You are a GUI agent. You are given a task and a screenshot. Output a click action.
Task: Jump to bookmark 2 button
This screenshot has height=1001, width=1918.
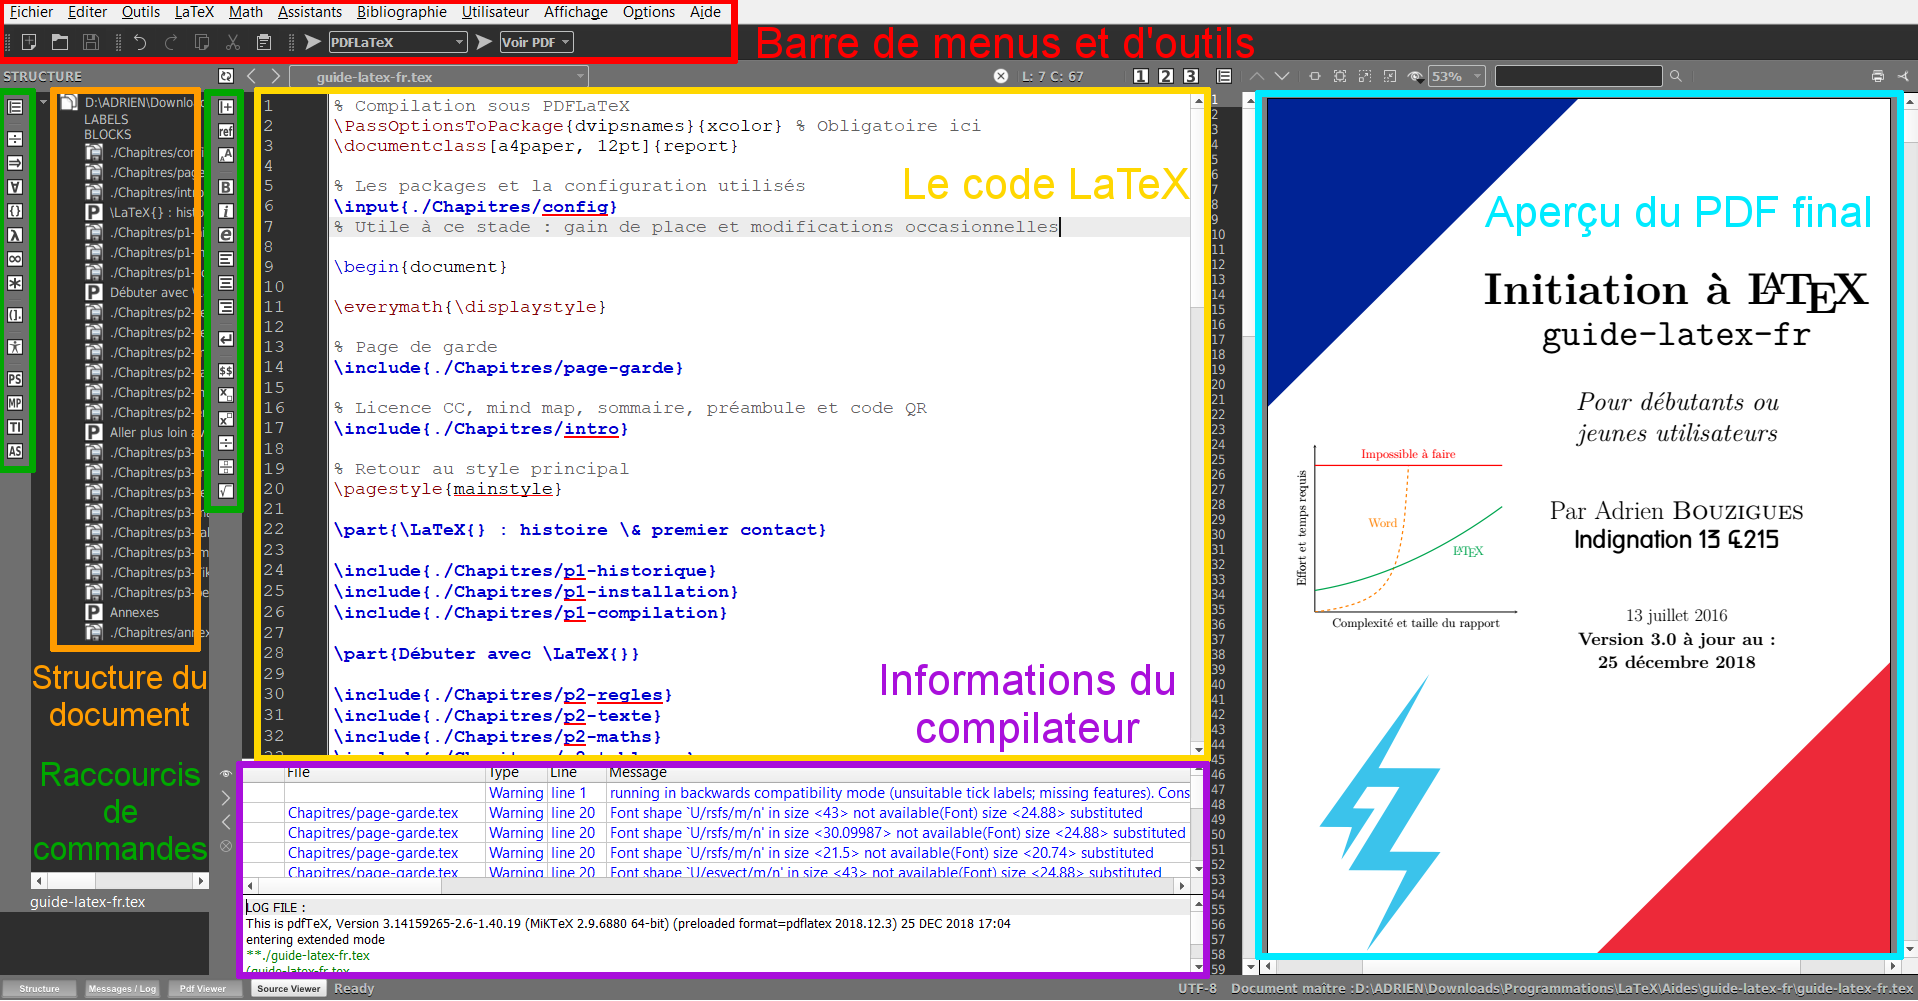tap(1165, 76)
